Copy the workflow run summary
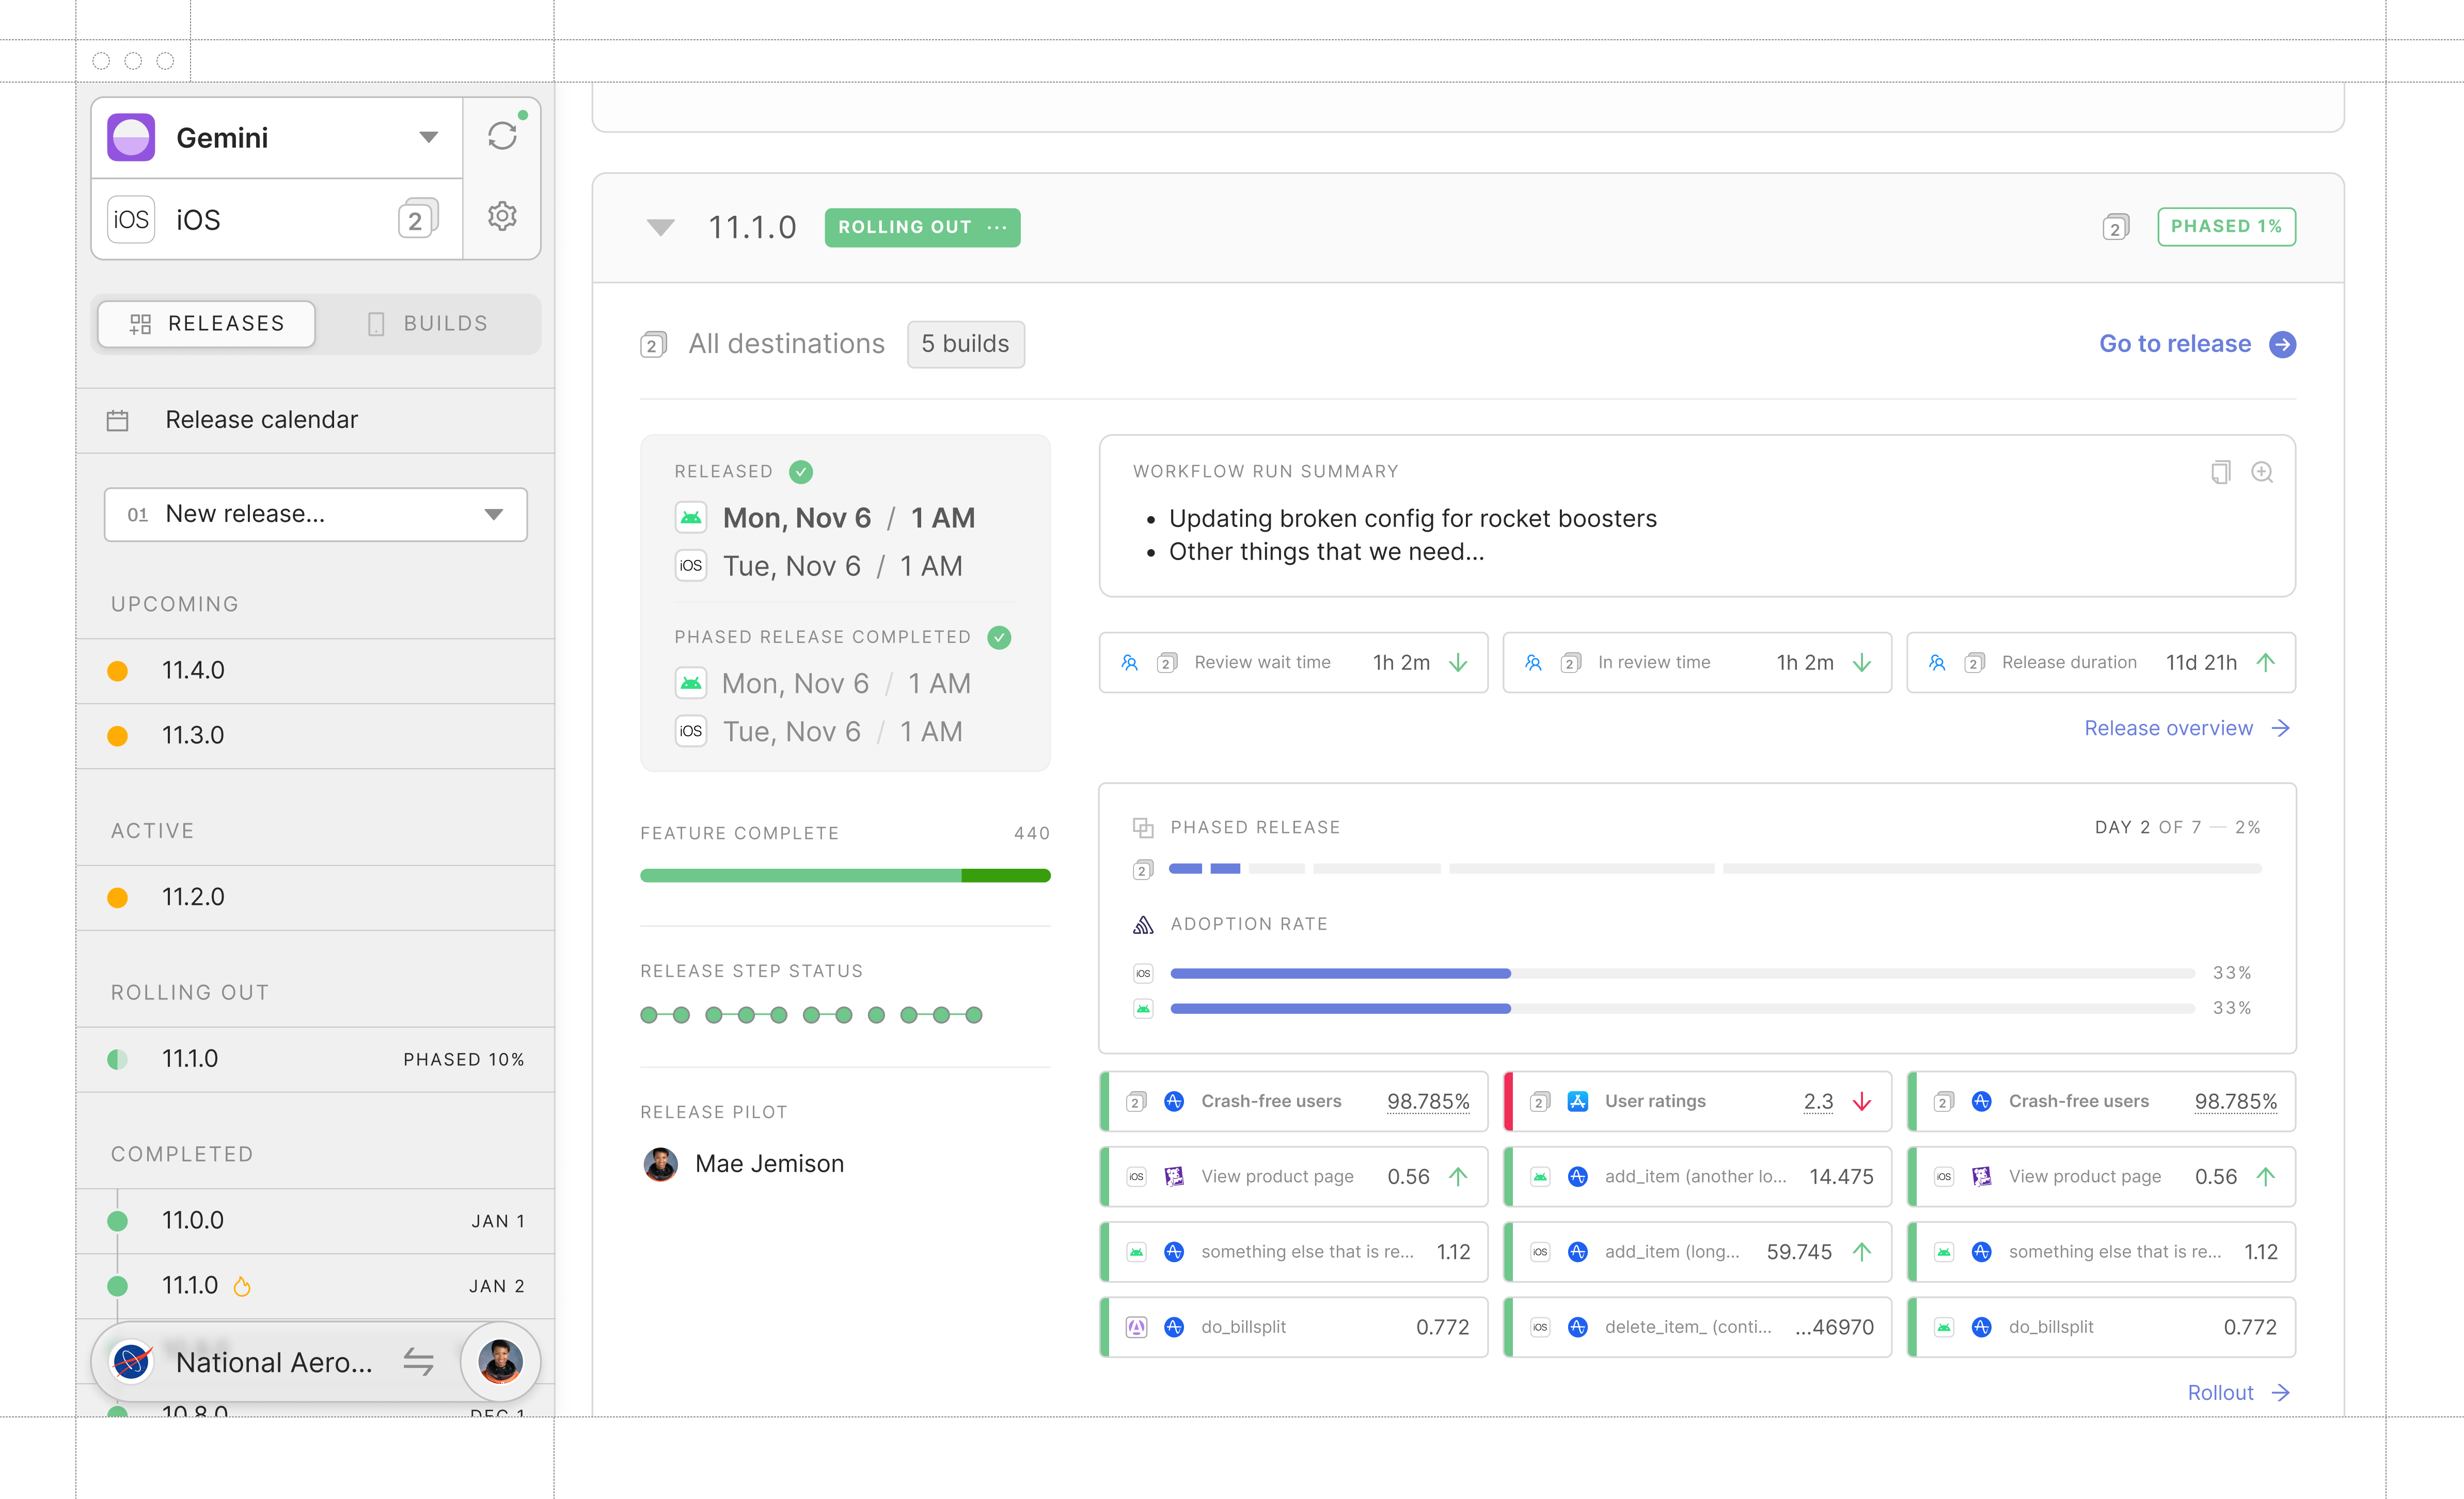The width and height of the screenshot is (2464, 1499). 2221,472
